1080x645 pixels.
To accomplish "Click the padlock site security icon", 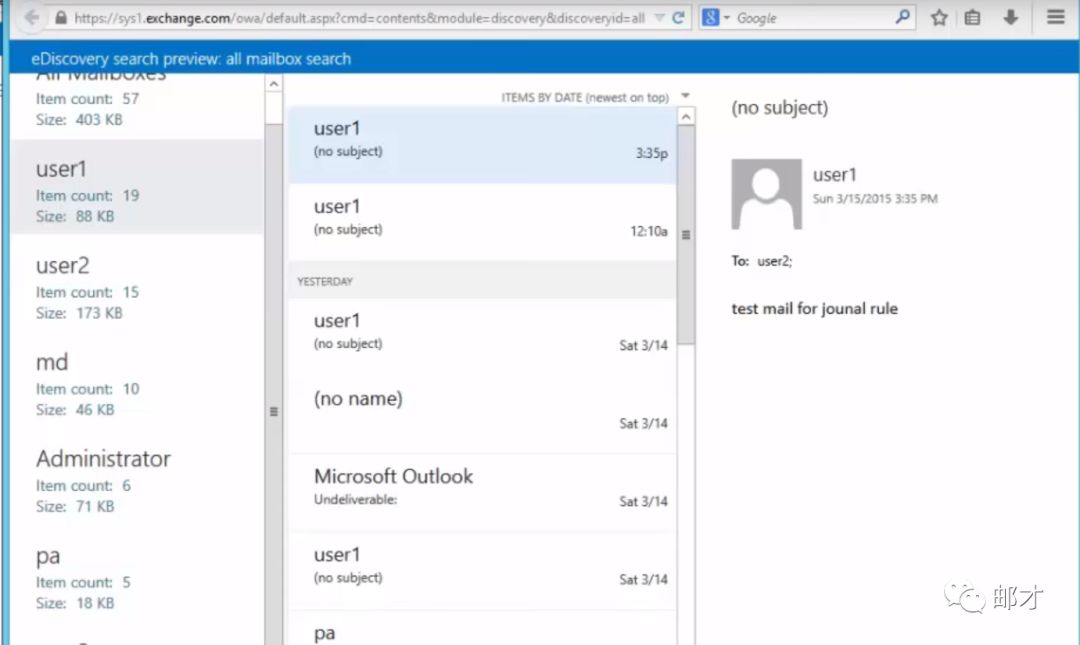I will 61,18.
